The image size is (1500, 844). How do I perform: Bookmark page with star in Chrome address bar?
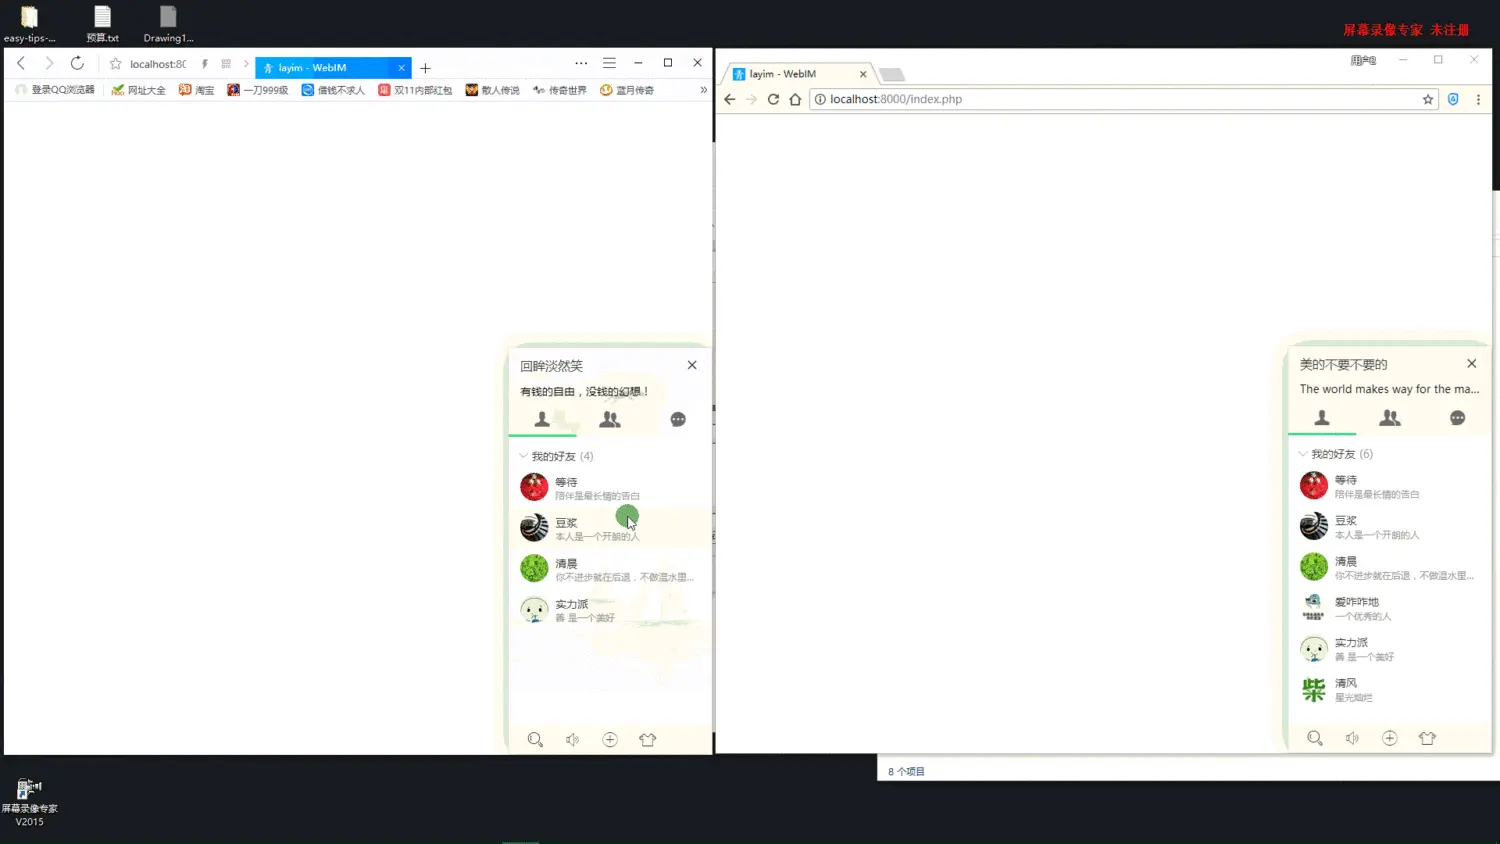(1428, 99)
